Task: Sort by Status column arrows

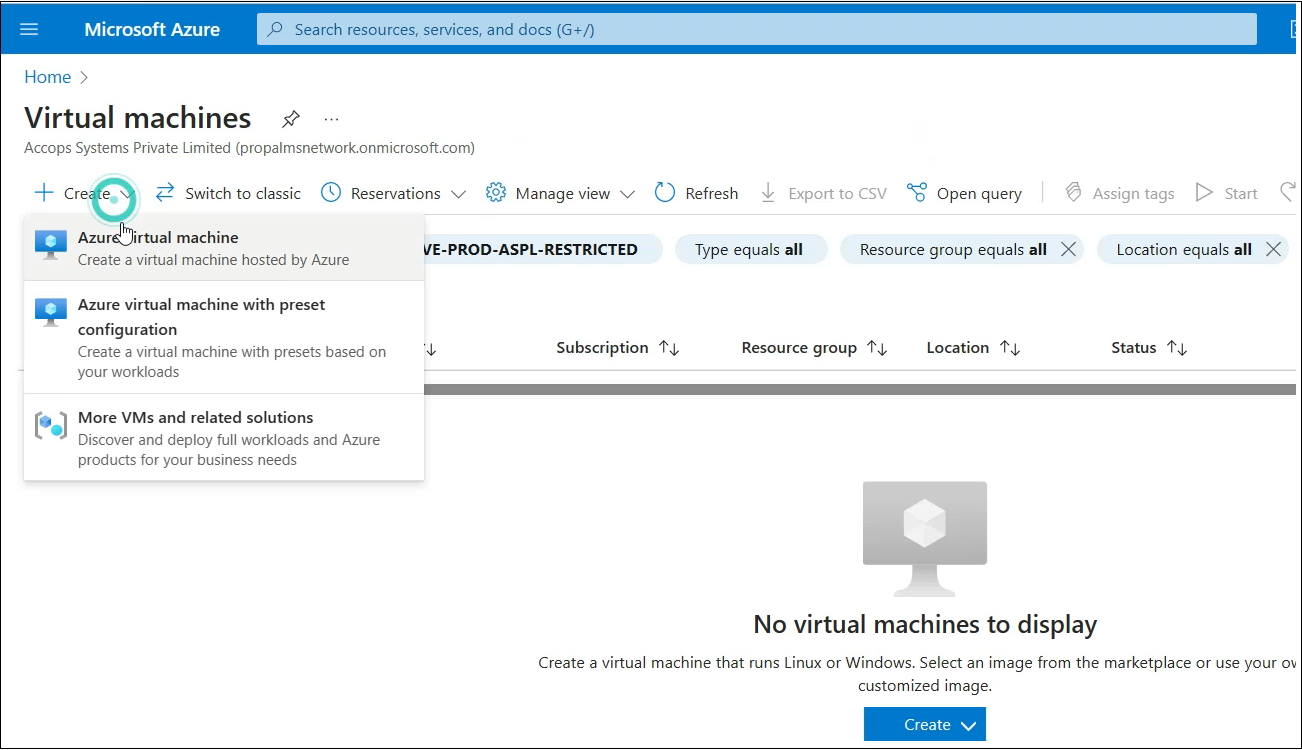Action: click(x=1177, y=348)
